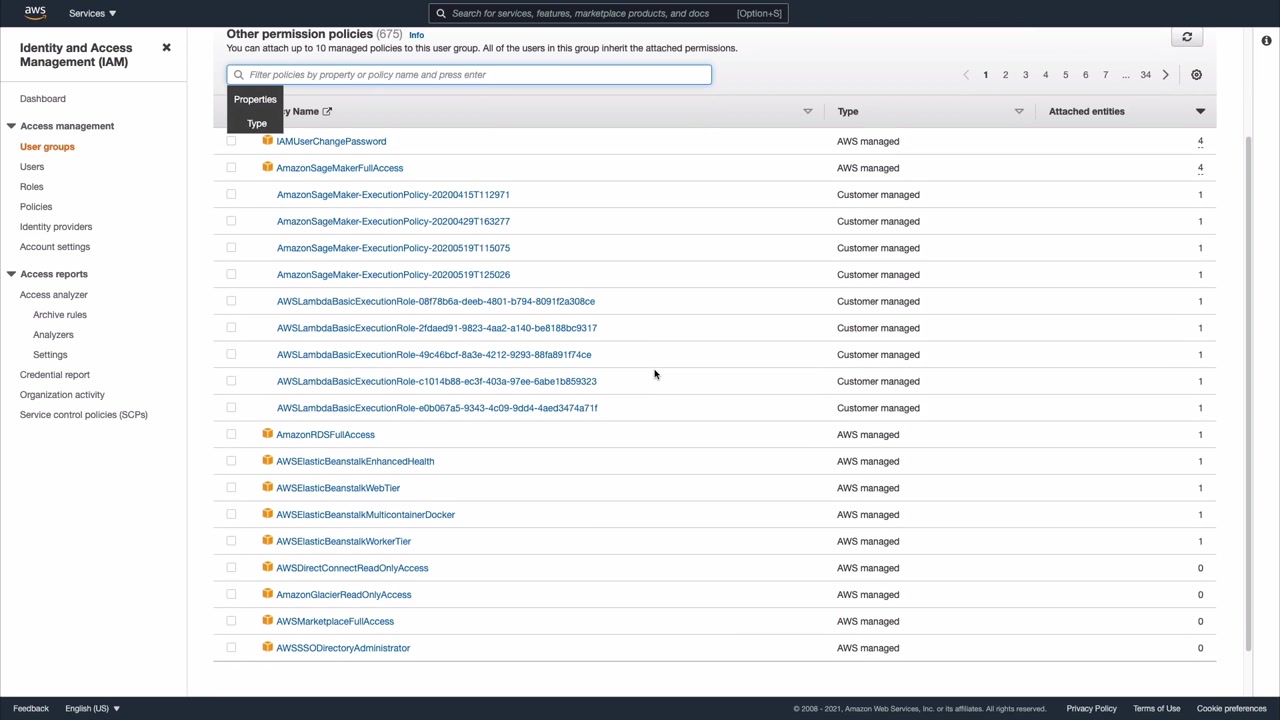The height and width of the screenshot is (720, 1280).
Task: Select checkbox for AWSMarketplaceFullAccess policy
Action: [x=231, y=621]
